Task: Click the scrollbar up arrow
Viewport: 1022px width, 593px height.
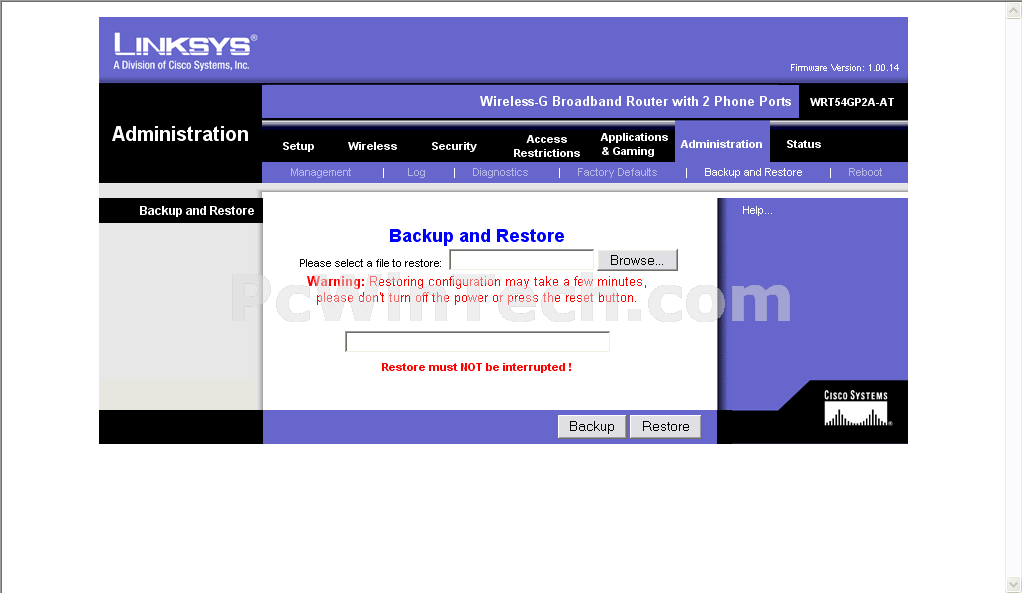Action: (1013, 10)
